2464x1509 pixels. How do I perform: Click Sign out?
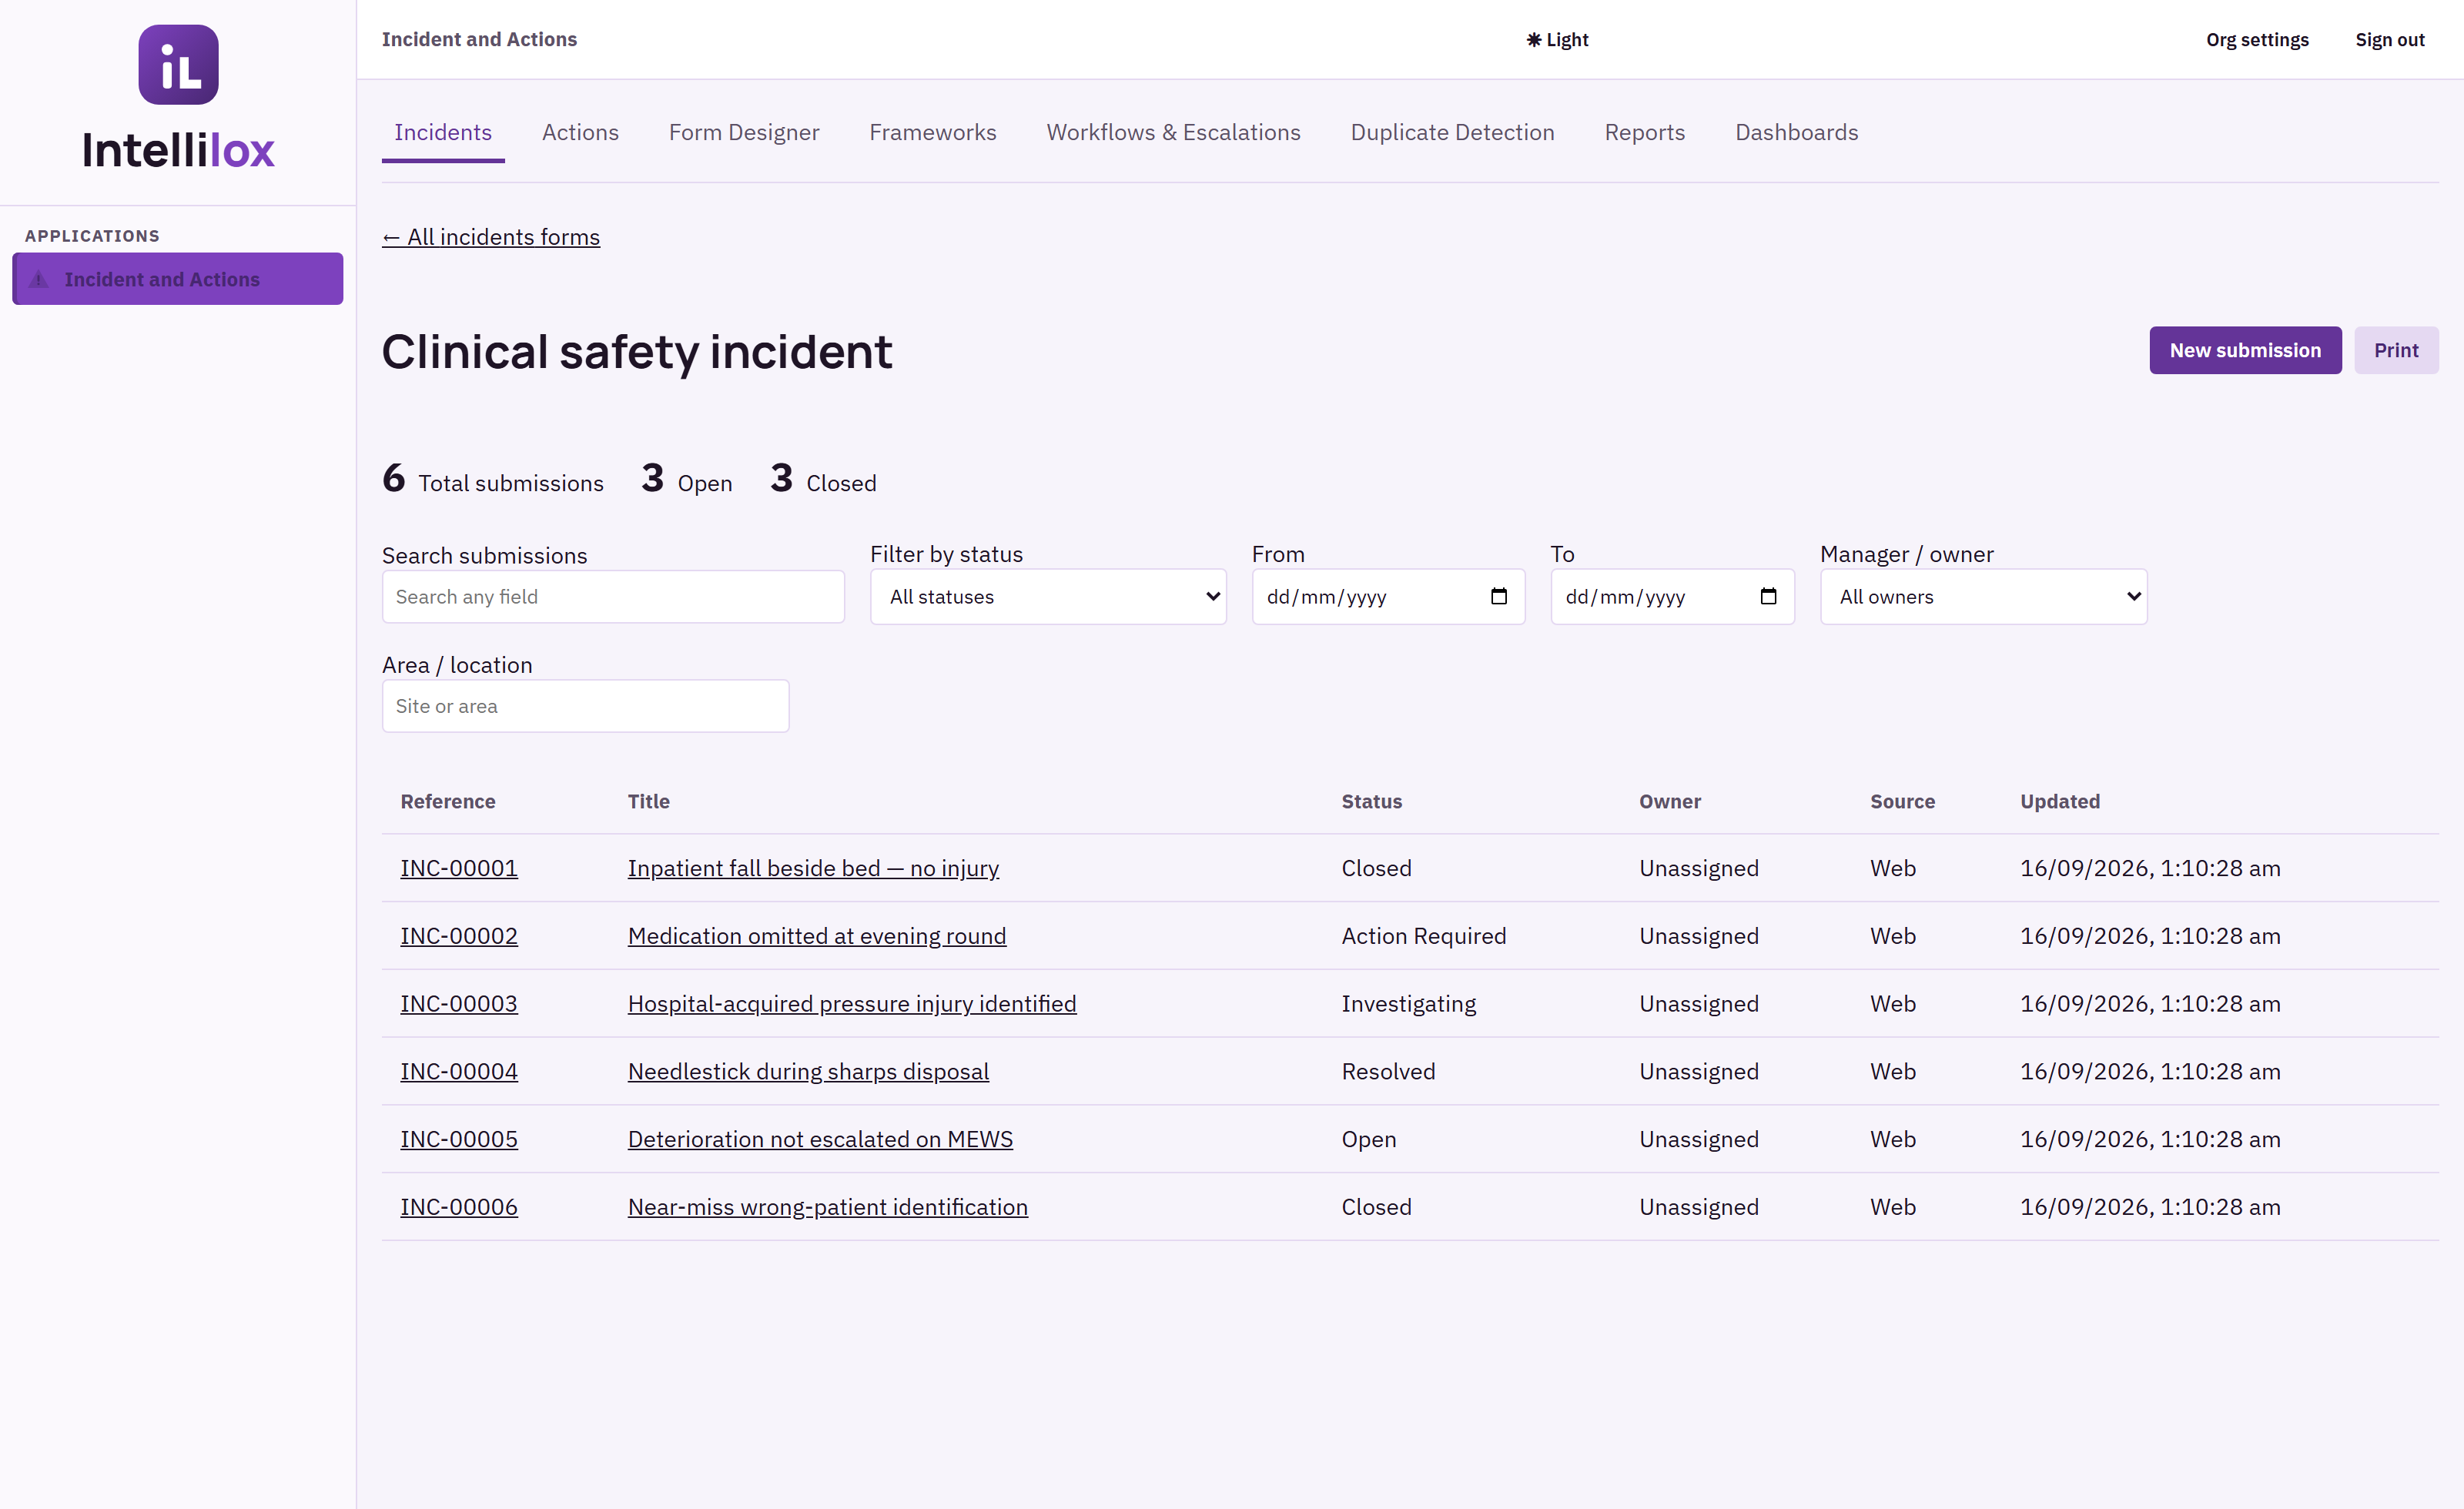coord(2389,40)
